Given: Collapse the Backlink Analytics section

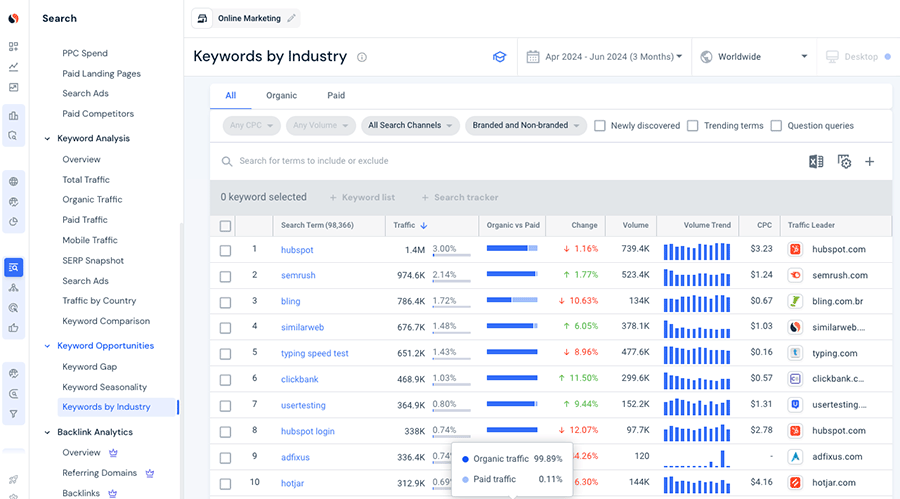Looking at the screenshot, I should click(47, 432).
